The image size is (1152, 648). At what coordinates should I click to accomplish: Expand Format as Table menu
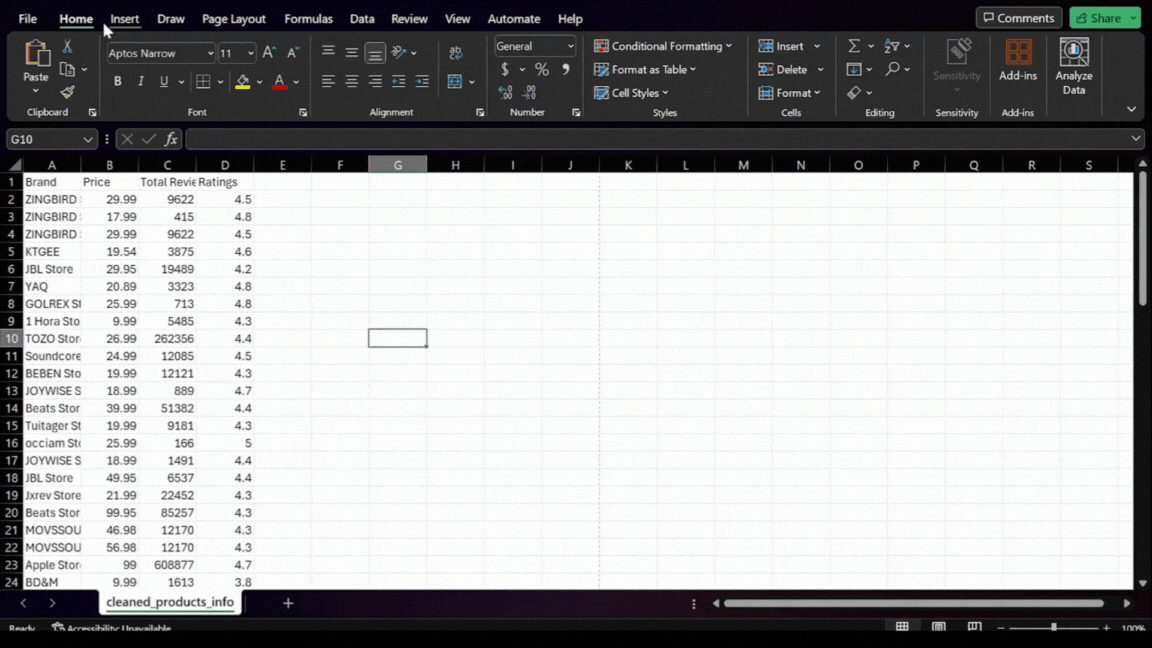[645, 69]
